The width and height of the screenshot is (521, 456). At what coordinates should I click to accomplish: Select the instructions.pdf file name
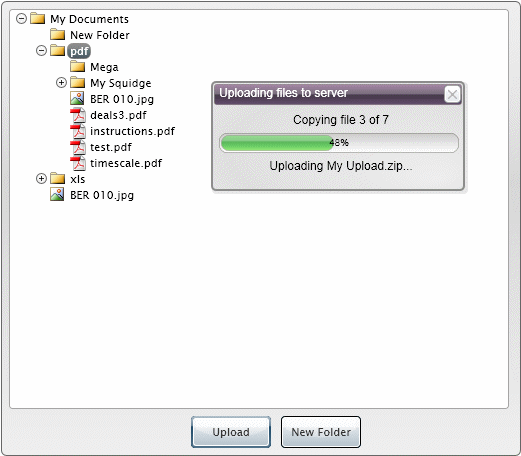click(132, 131)
